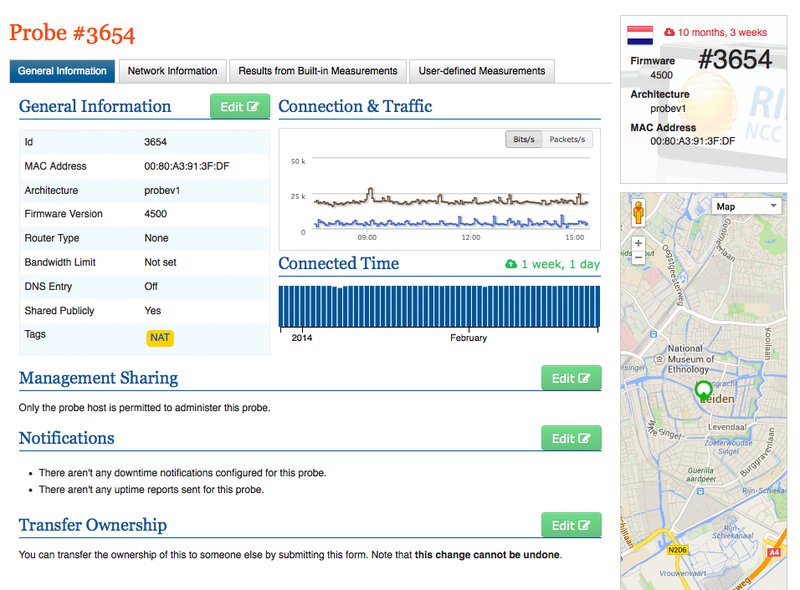This screenshot has width=800, height=590.
Task: Select the Pegman street view icon
Action: coord(638,211)
